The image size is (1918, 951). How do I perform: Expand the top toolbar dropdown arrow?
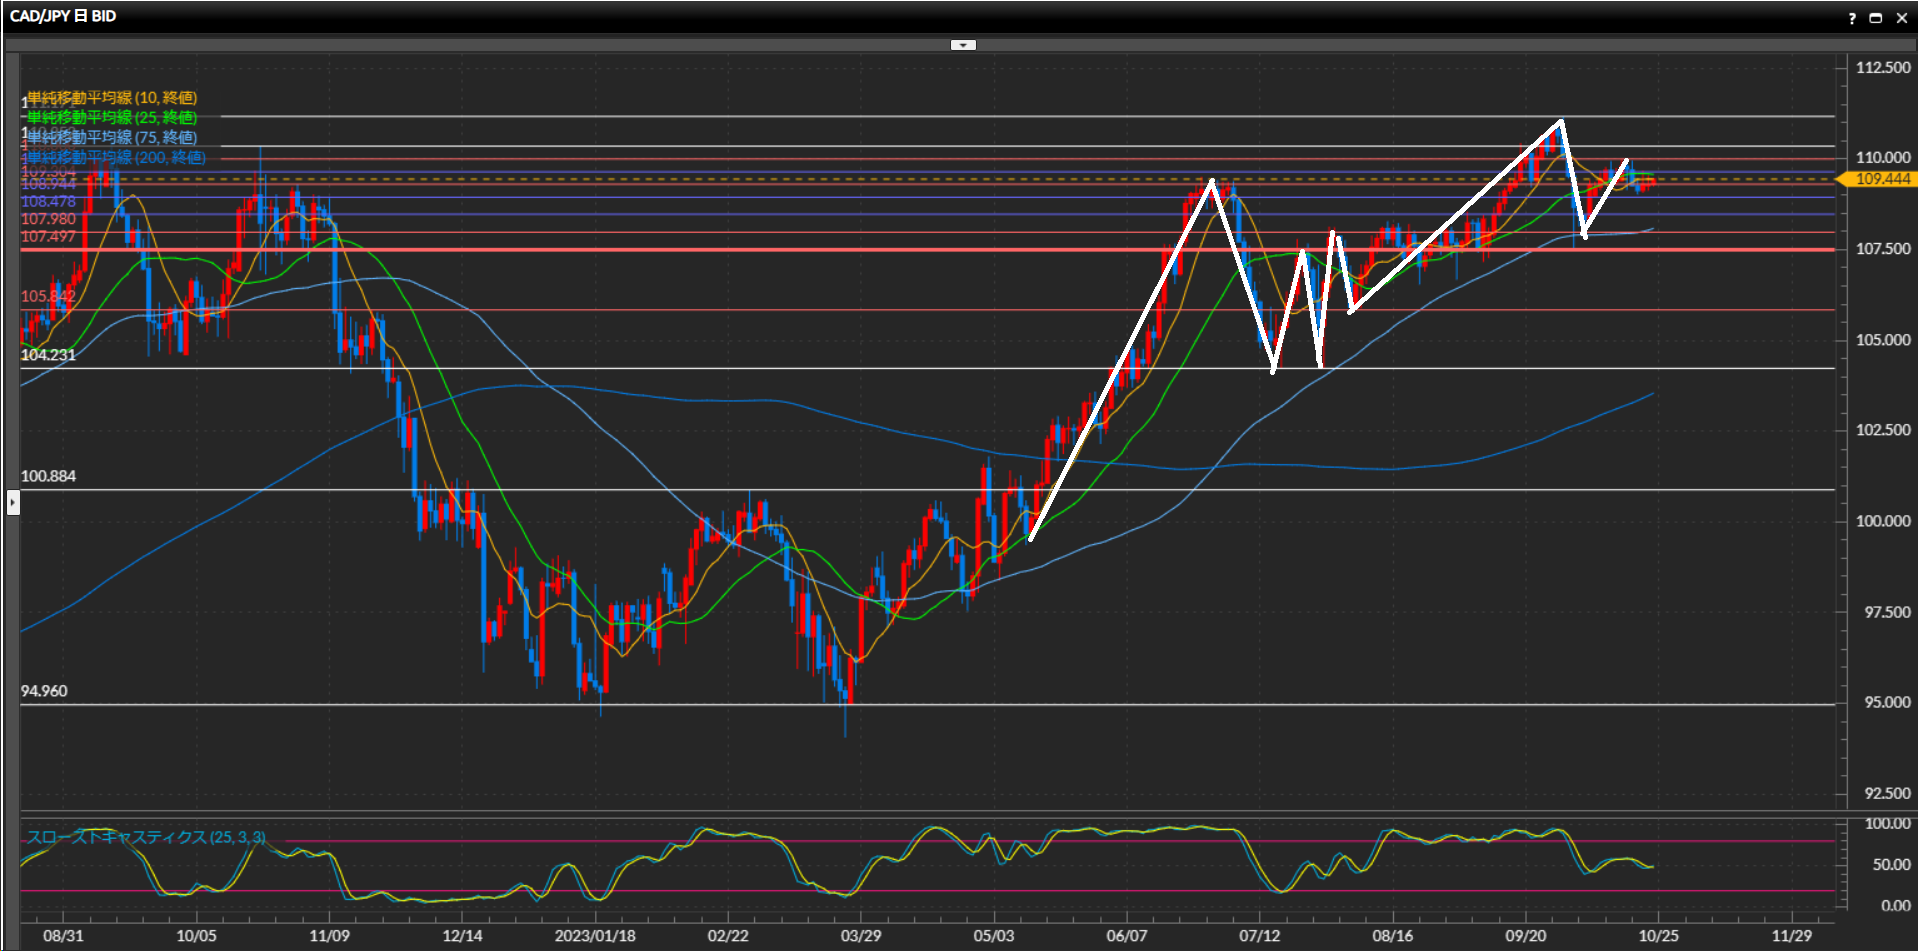[x=962, y=45]
